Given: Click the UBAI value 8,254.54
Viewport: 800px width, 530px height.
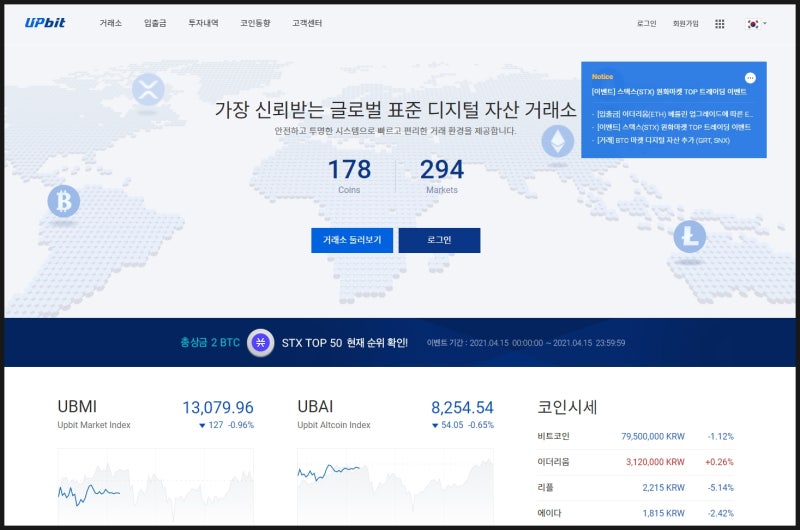Looking at the screenshot, I should (x=462, y=408).
